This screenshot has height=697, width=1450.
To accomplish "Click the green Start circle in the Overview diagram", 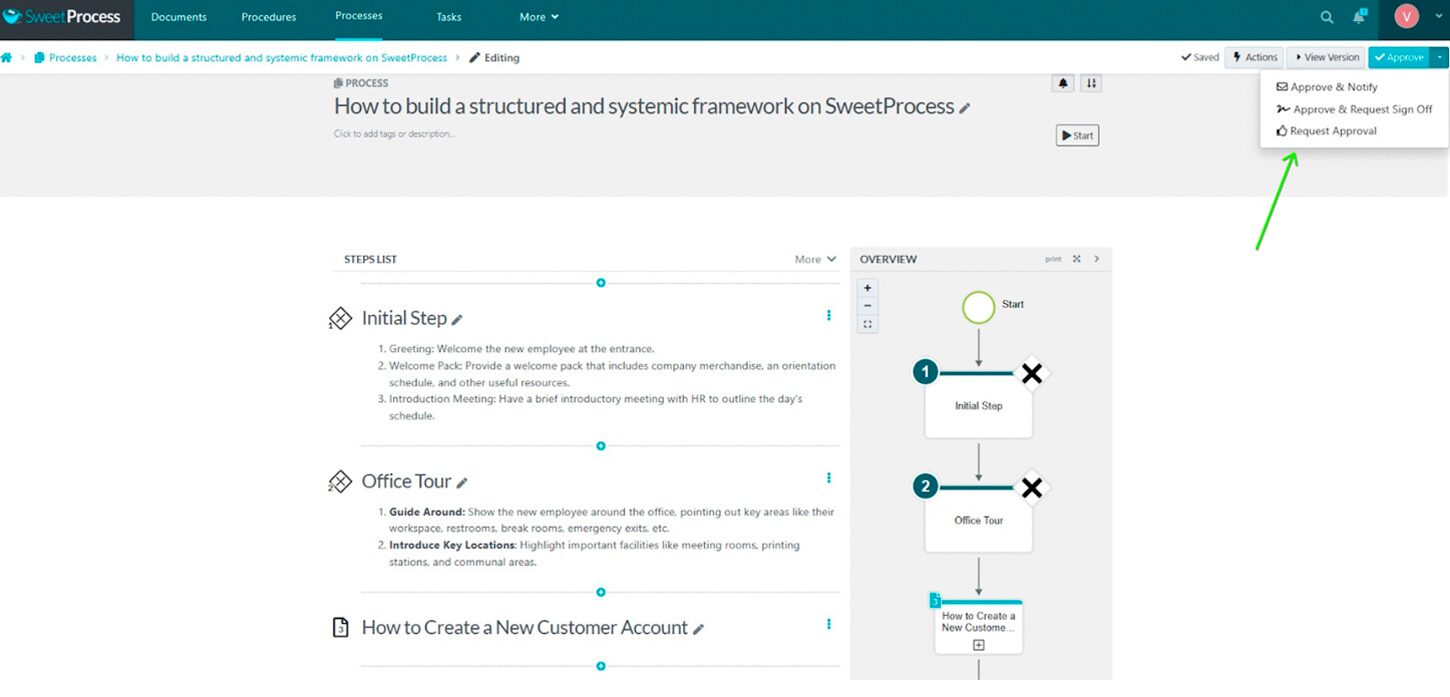I will pyautogui.click(x=978, y=307).
